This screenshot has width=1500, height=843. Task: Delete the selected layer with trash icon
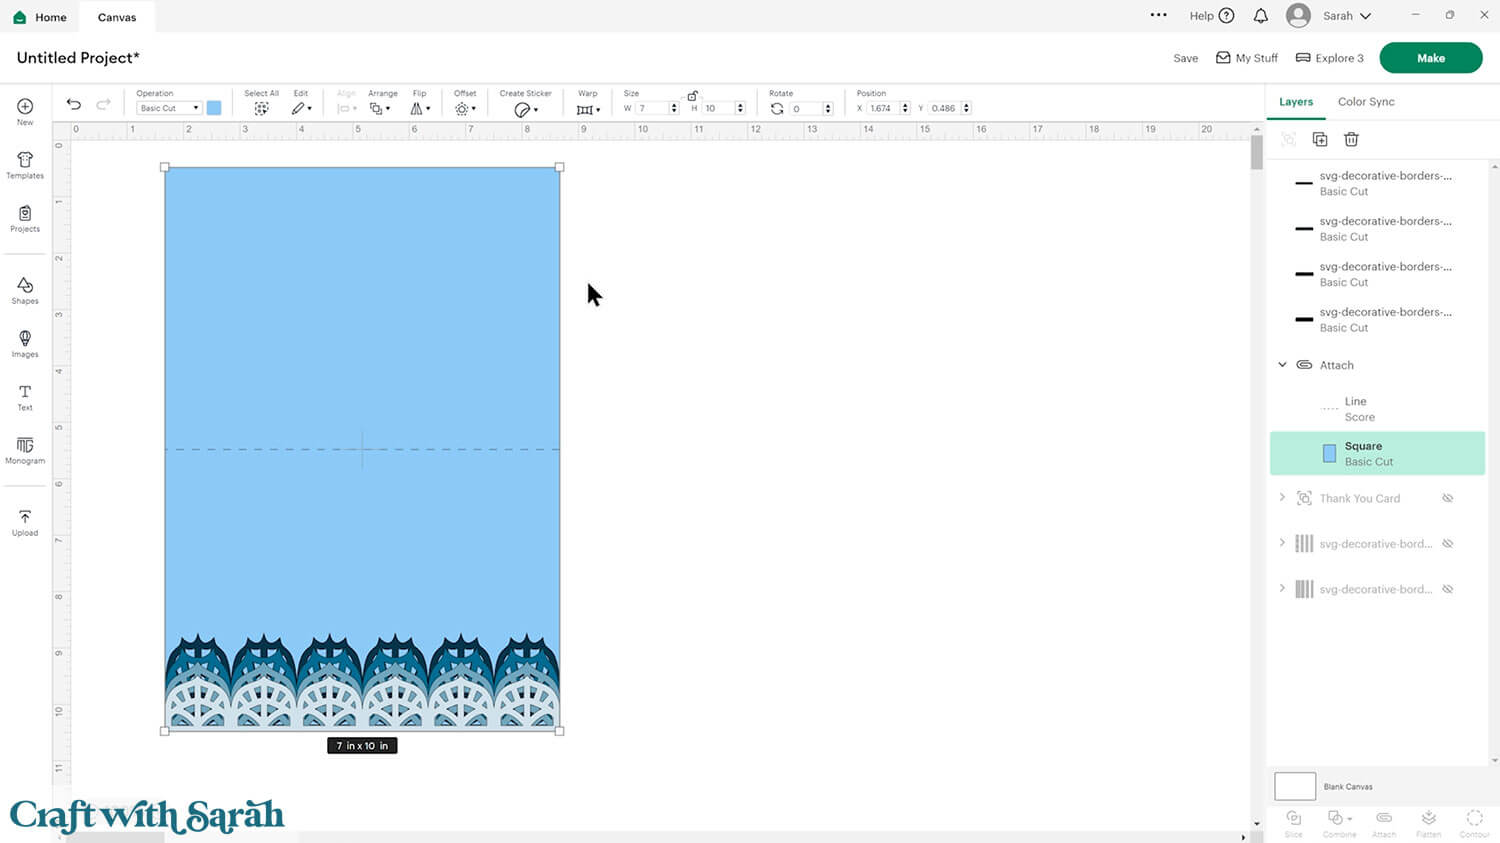pyautogui.click(x=1351, y=139)
